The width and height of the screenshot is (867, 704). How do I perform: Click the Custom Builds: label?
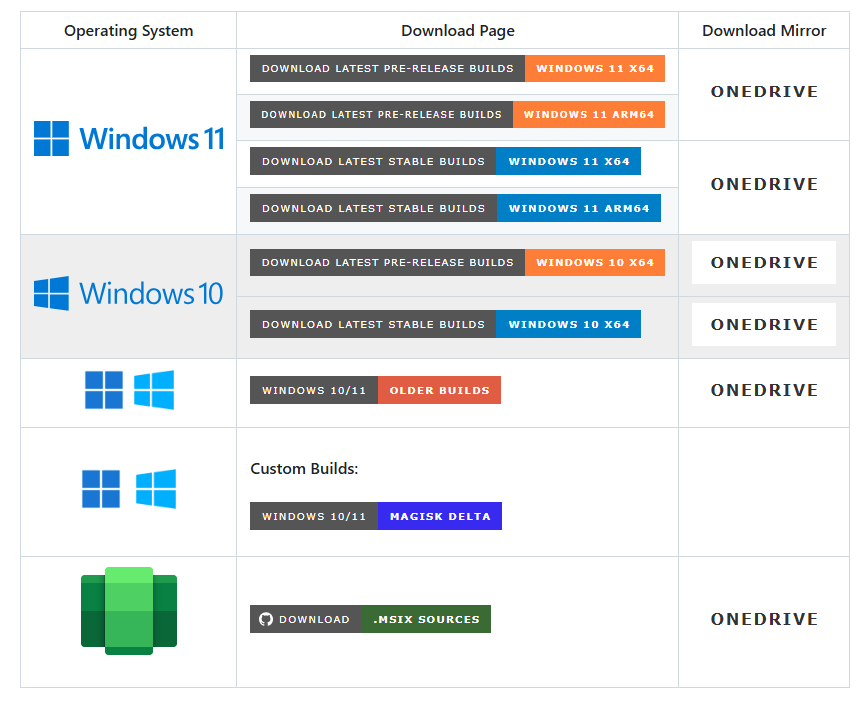[x=304, y=468]
